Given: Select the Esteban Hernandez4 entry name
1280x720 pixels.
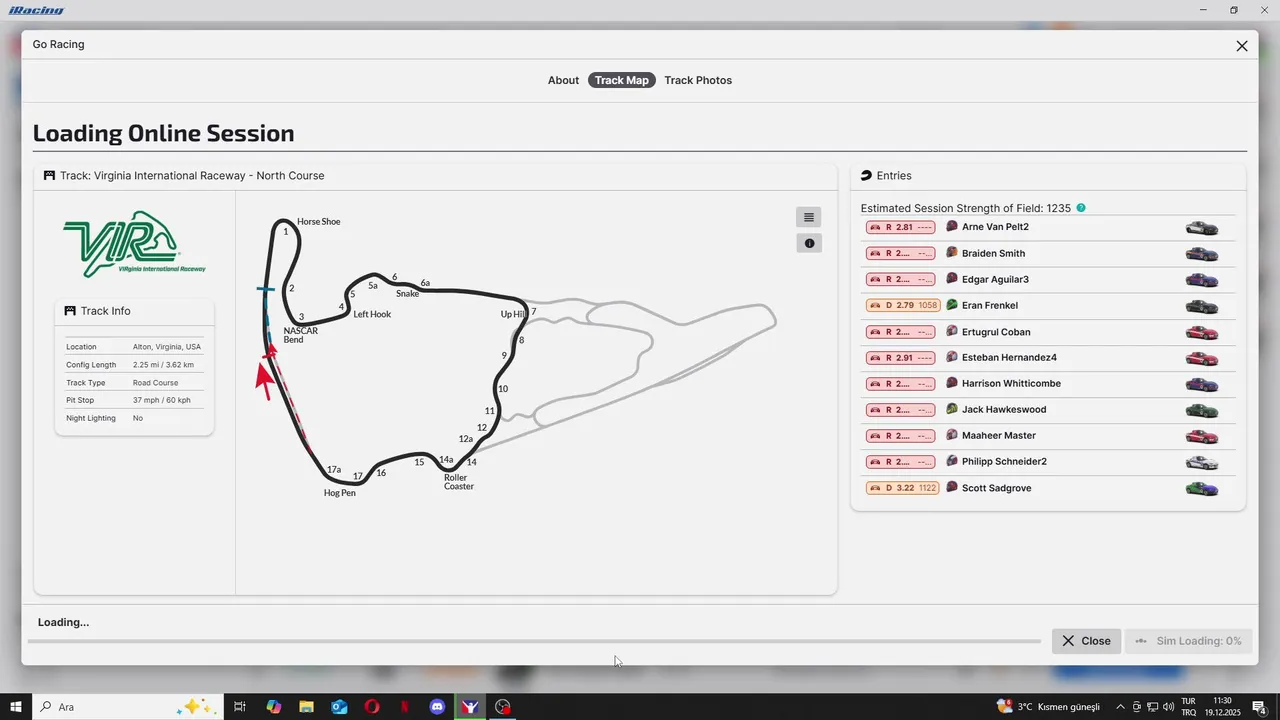Looking at the screenshot, I should 1009,358.
